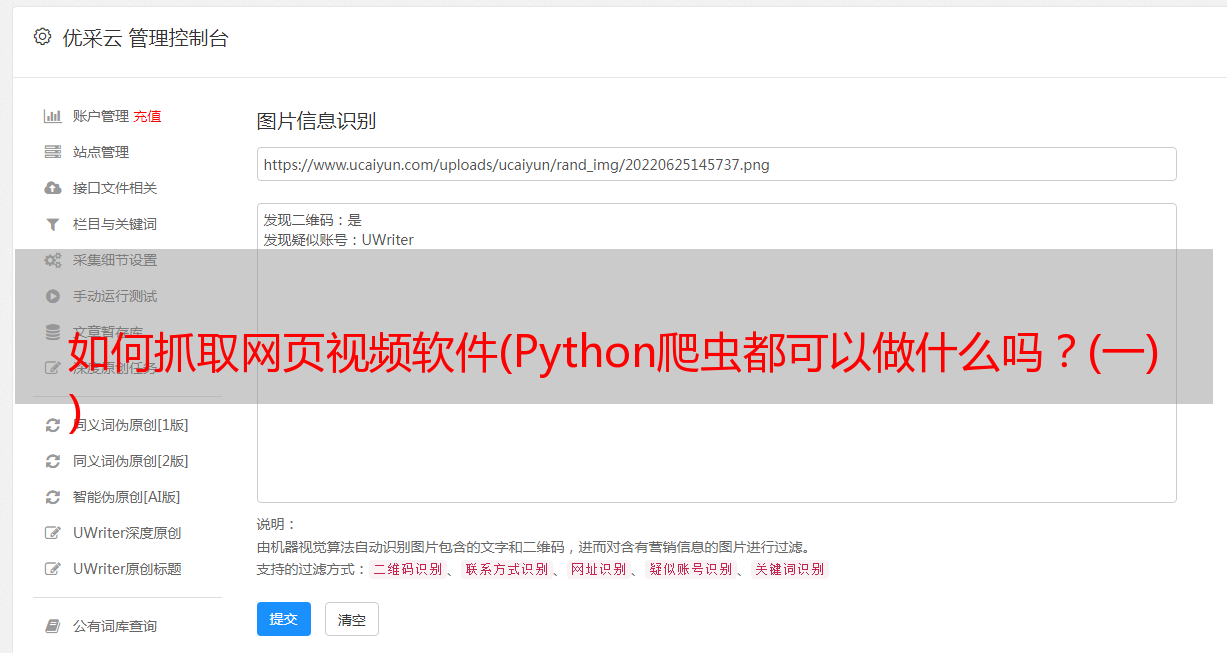The height and width of the screenshot is (653, 1227).
Task: Click the gear icon beside 优采云 管理控制台
Action: tap(42, 37)
